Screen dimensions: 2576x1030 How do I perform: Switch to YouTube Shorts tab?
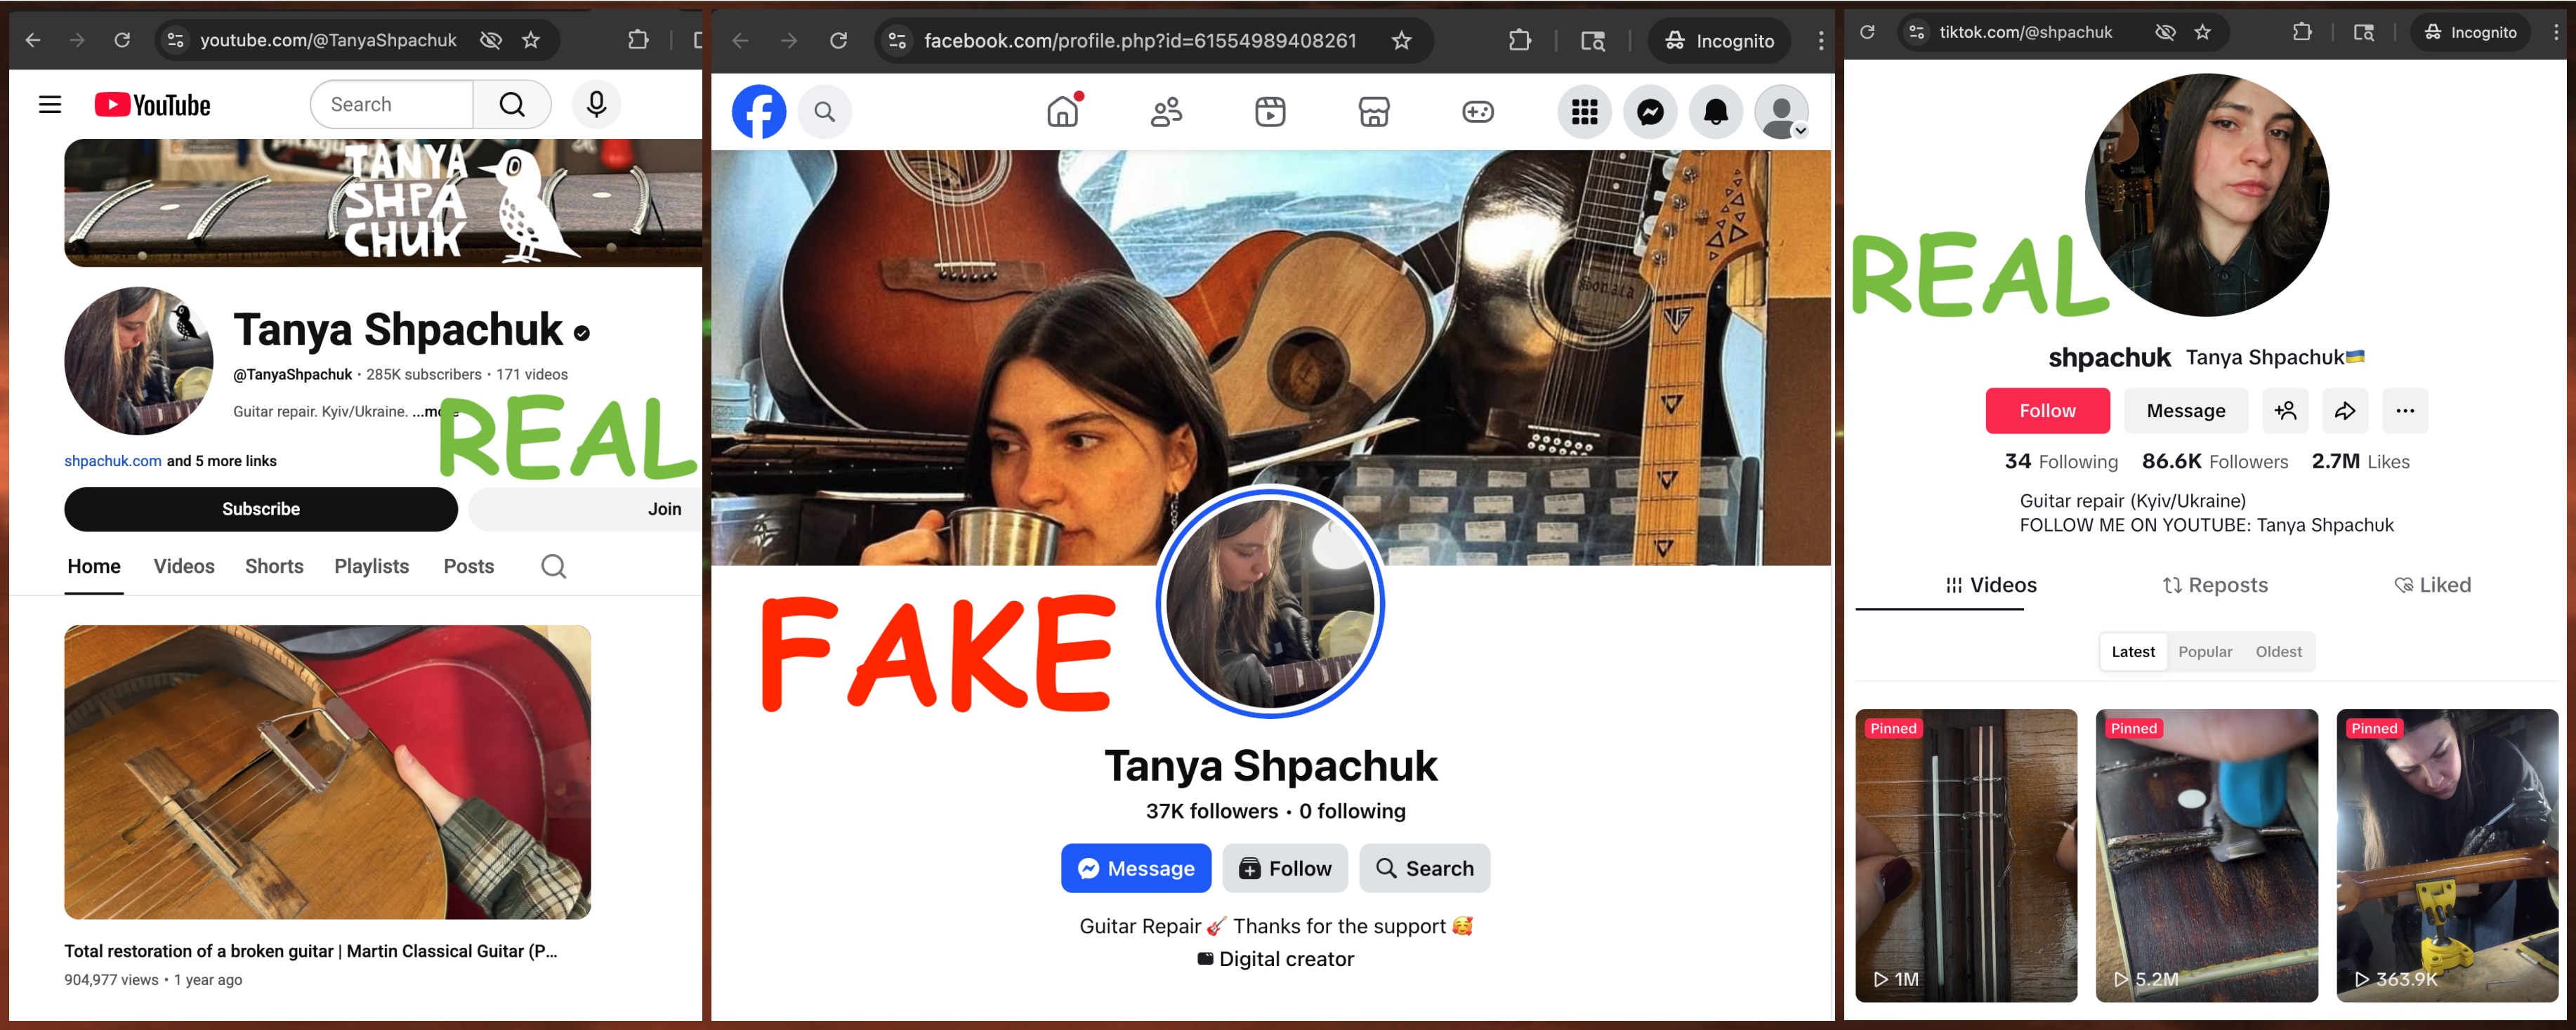tap(274, 566)
